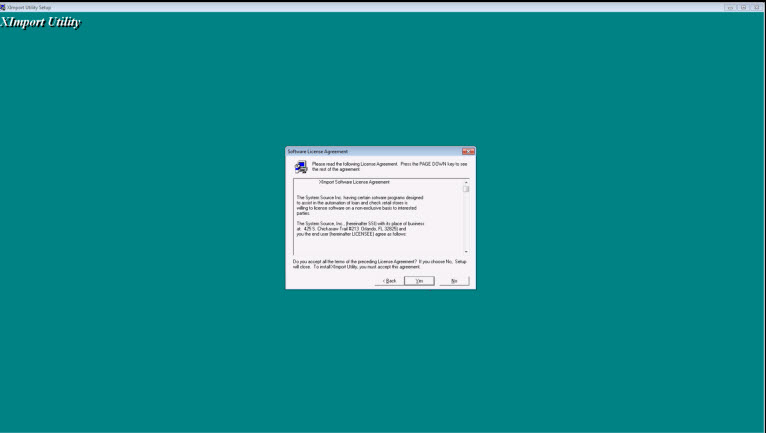
Task: Click the license text scrollbar thumb
Action: (x=466, y=189)
